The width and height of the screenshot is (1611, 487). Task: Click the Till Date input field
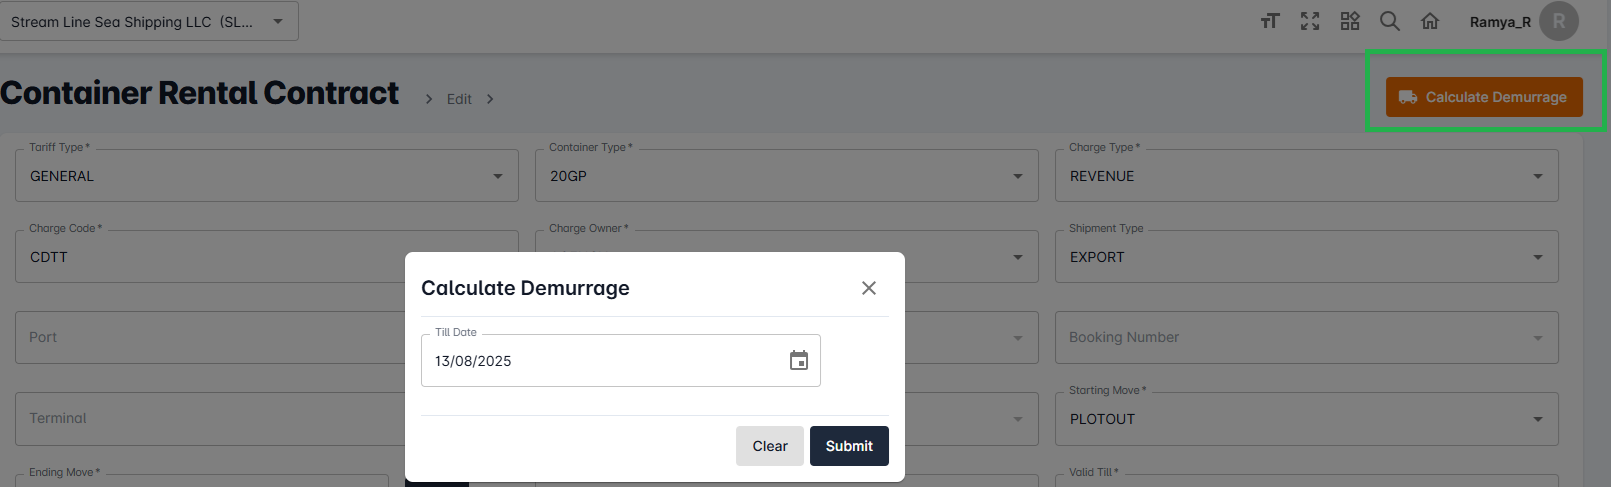[621, 361]
